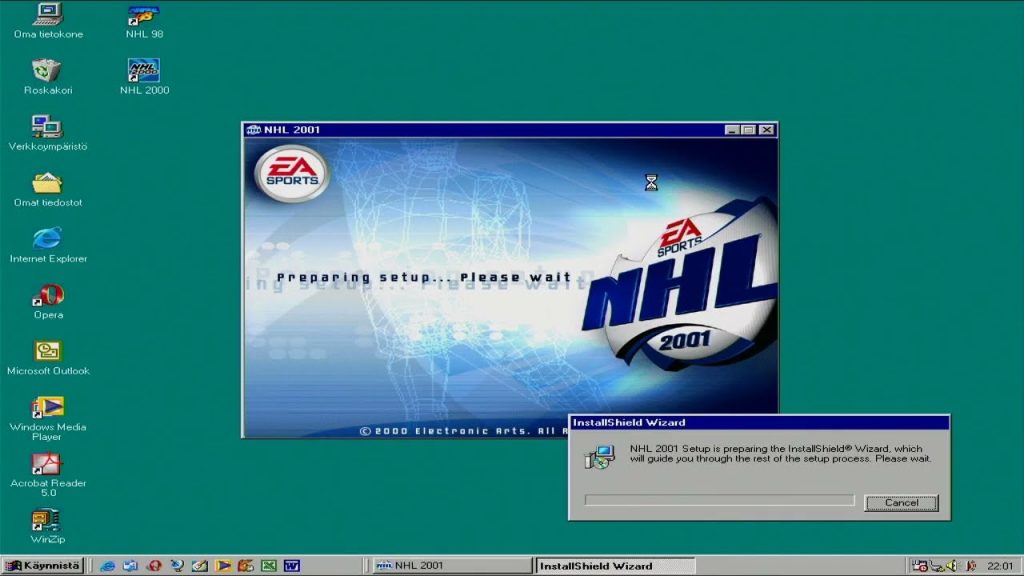Click the volume speaker icon in system tray
Image resolution: width=1024 pixels, height=576 pixels.
951,566
